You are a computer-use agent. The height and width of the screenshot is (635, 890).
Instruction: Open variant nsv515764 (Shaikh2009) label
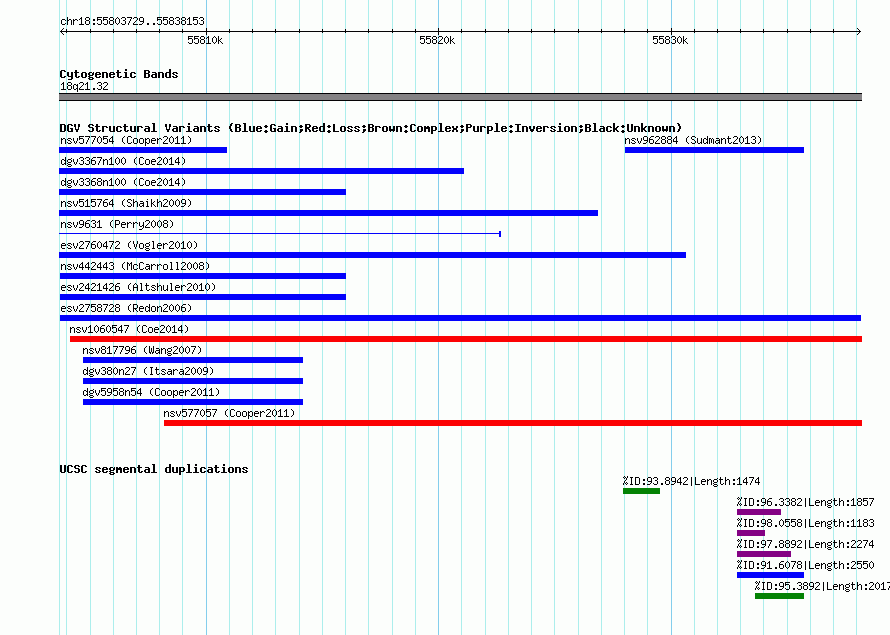pyautogui.click(x=126, y=203)
